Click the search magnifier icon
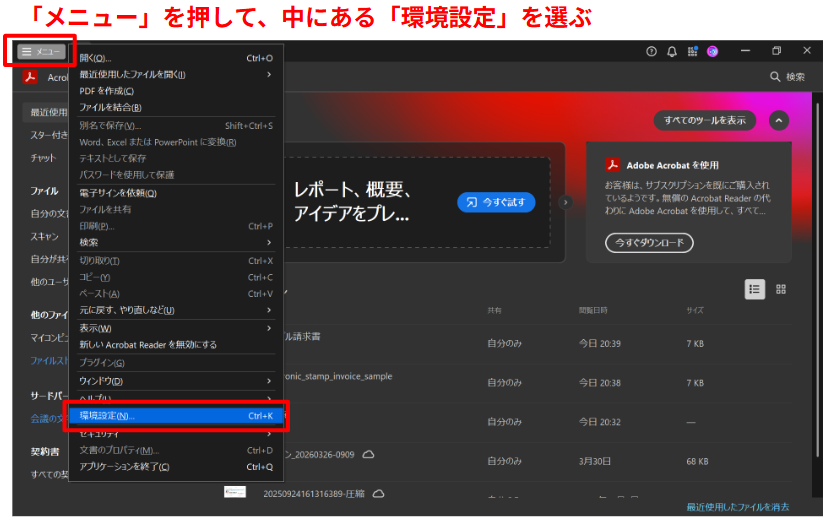830x522 pixels. [775, 77]
